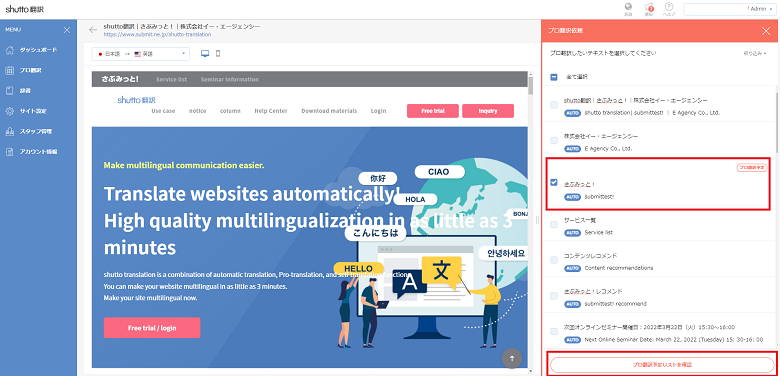The width and height of the screenshot is (780, 376).
Task: Check the サービス一覧 Service list checkbox
Action: pyautogui.click(x=554, y=225)
